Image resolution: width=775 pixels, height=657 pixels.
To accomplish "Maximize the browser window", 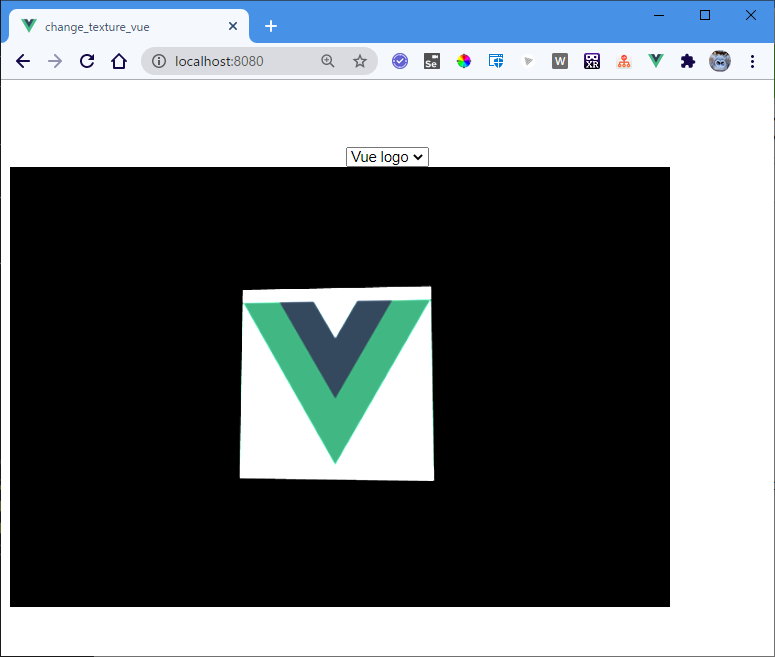I will click(705, 15).
